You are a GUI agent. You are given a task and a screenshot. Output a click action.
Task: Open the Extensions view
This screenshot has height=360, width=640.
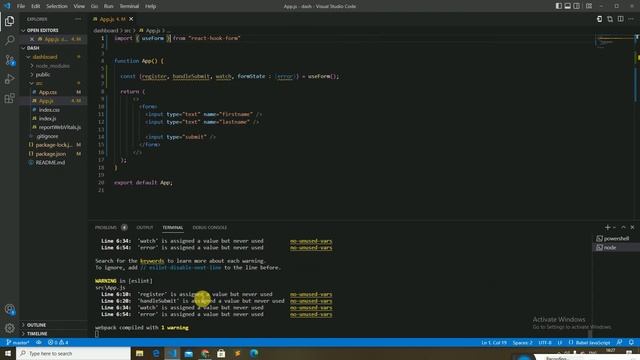[x=9, y=98]
